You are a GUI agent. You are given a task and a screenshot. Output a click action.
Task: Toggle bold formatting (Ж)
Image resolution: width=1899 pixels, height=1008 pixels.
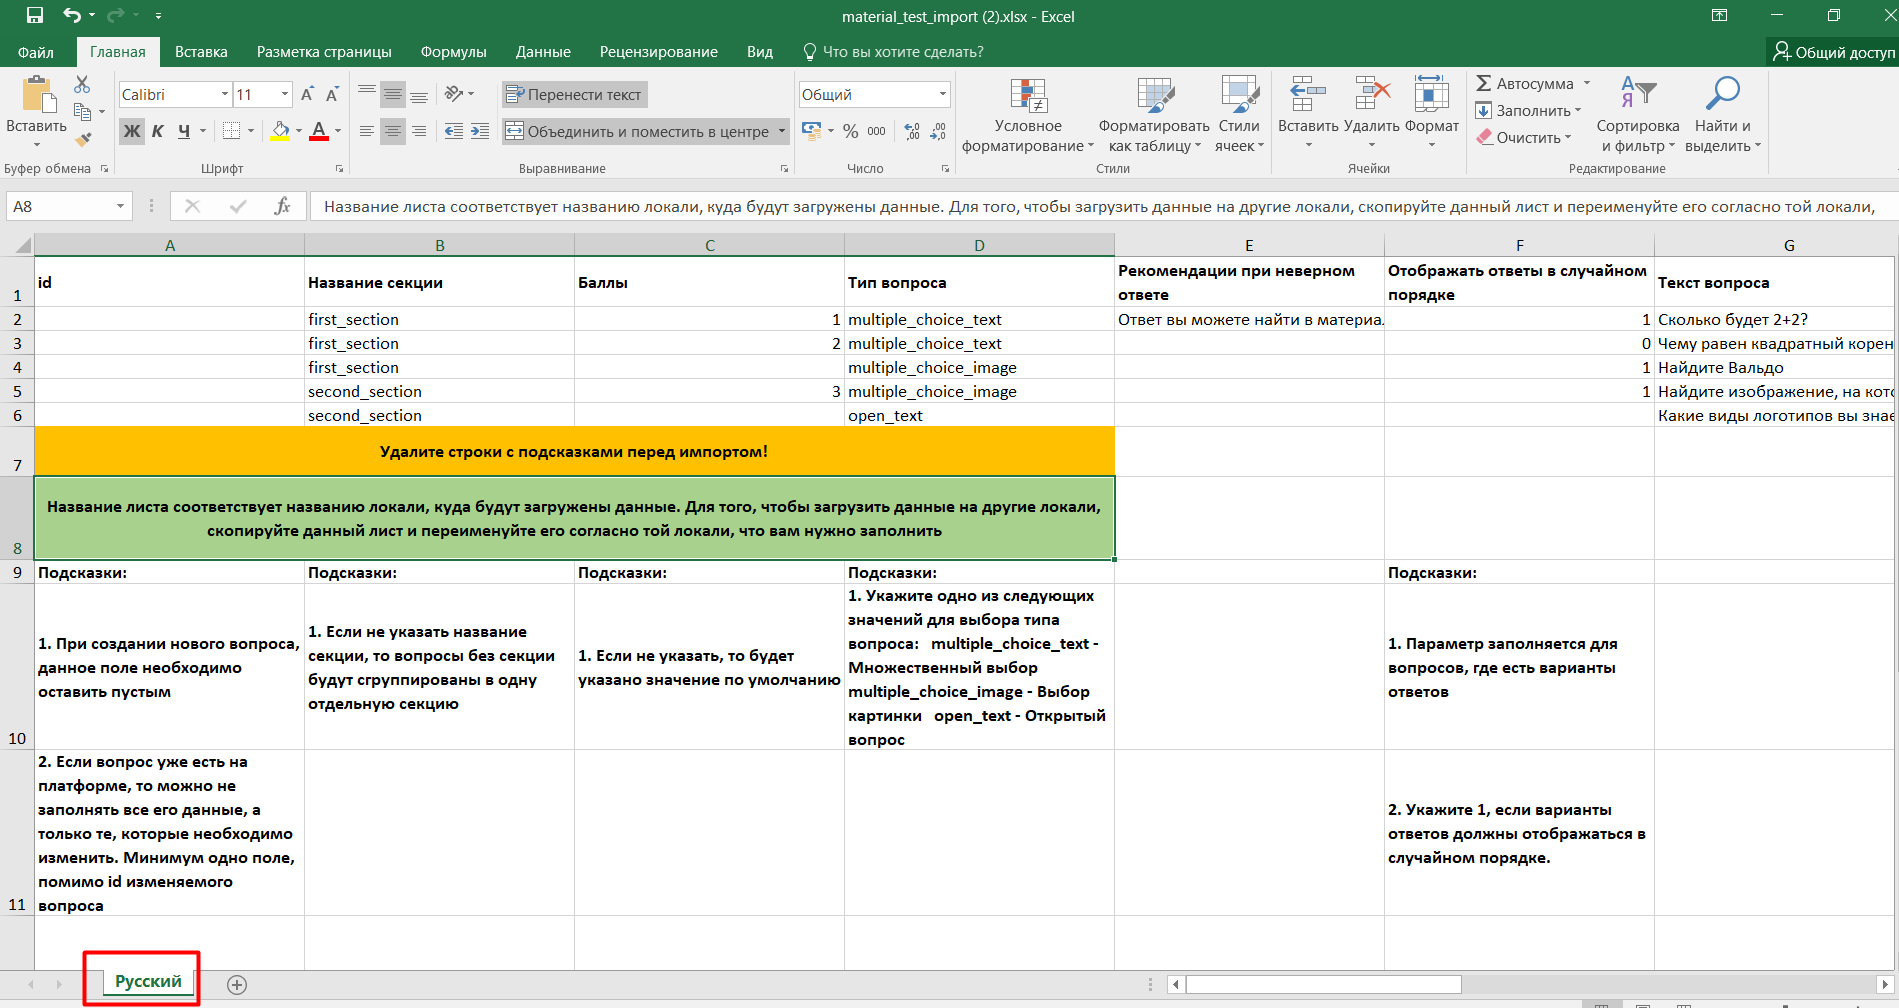pyautogui.click(x=132, y=131)
